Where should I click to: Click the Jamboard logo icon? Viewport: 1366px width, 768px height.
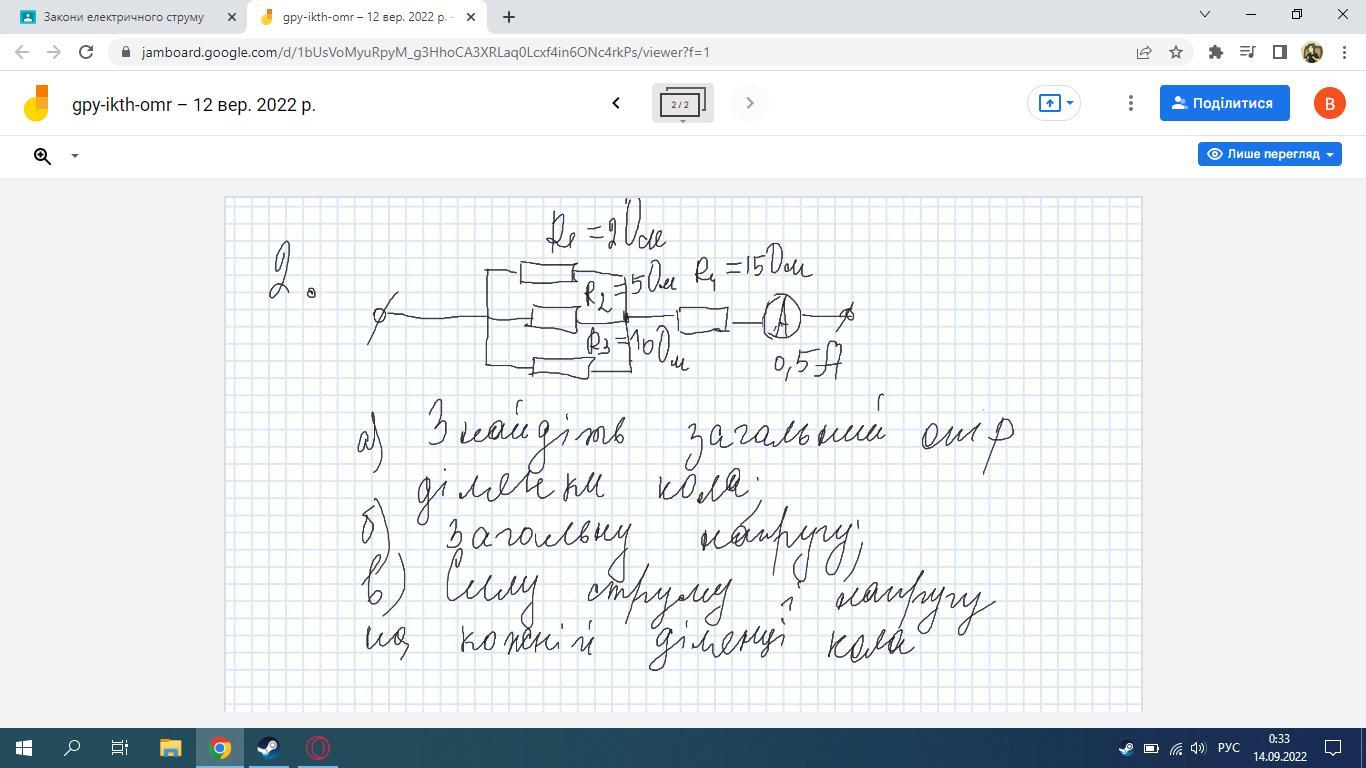(37, 103)
